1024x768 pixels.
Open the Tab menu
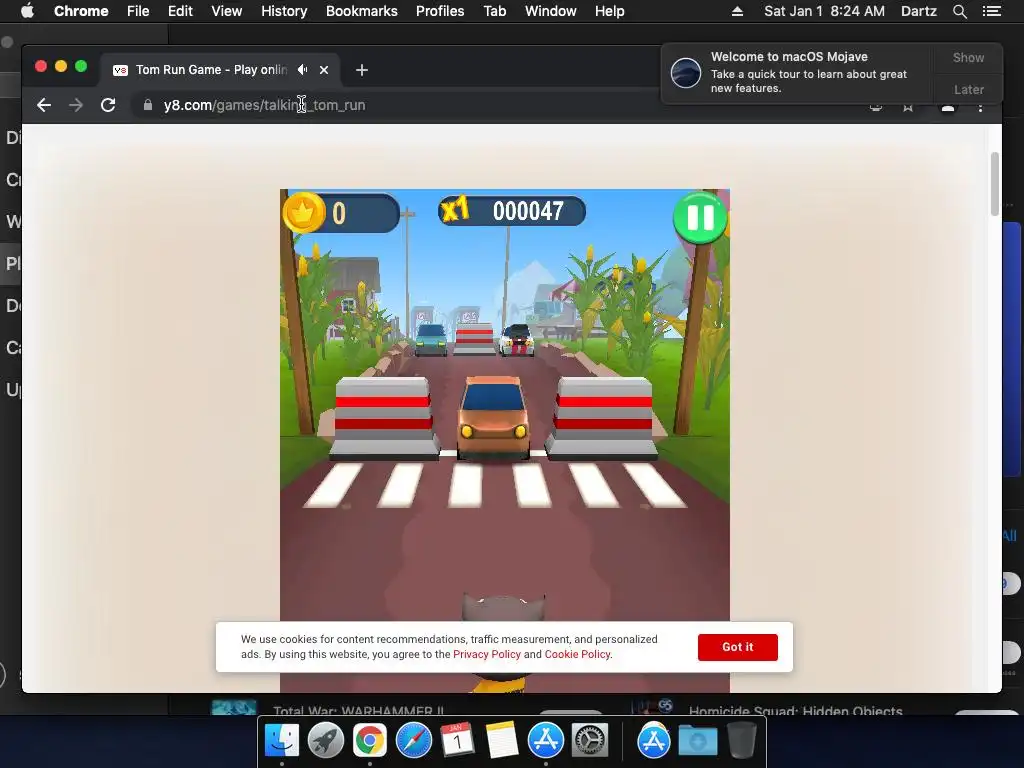pyautogui.click(x=494, y=11)
